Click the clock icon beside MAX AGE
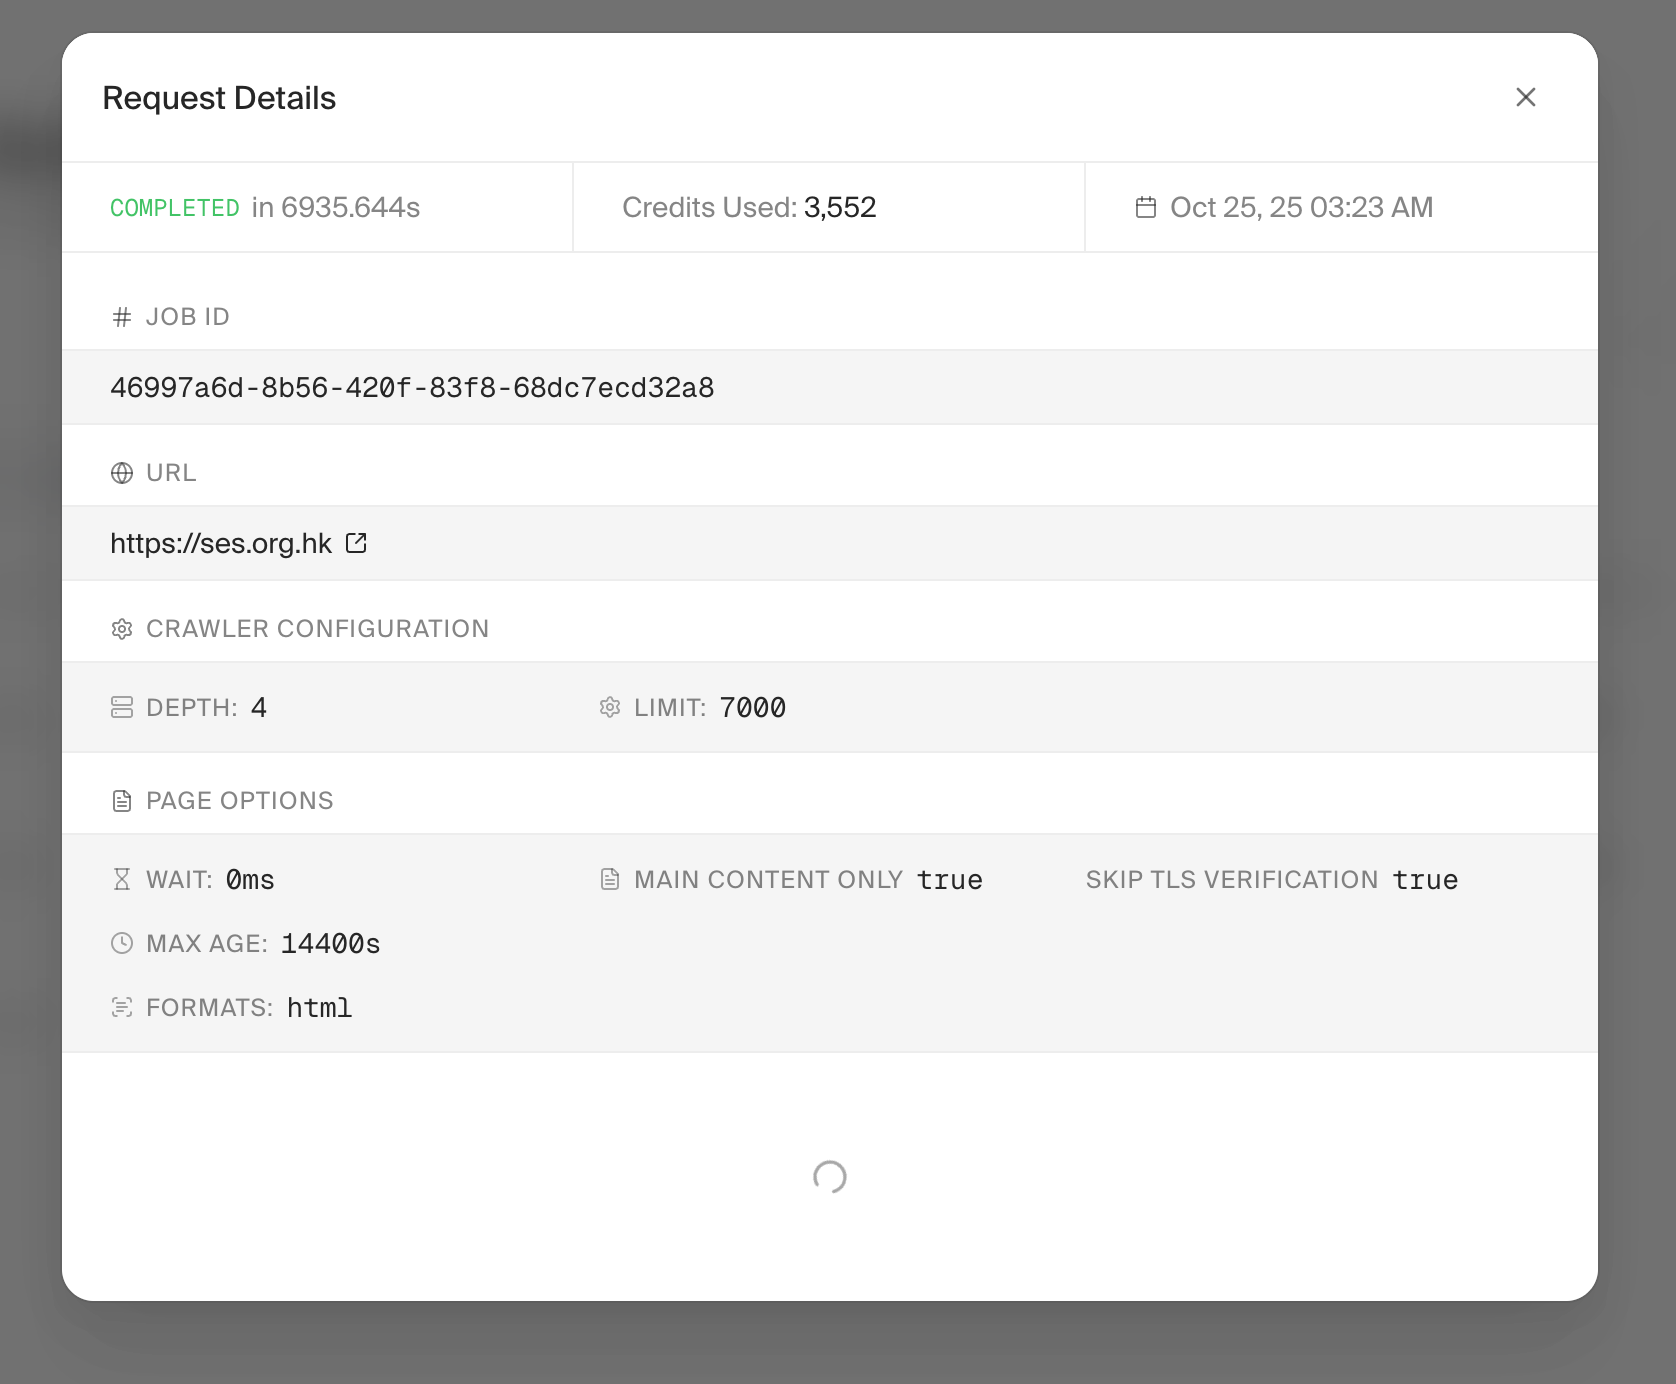The image size is (1676, 1384). 122,943
